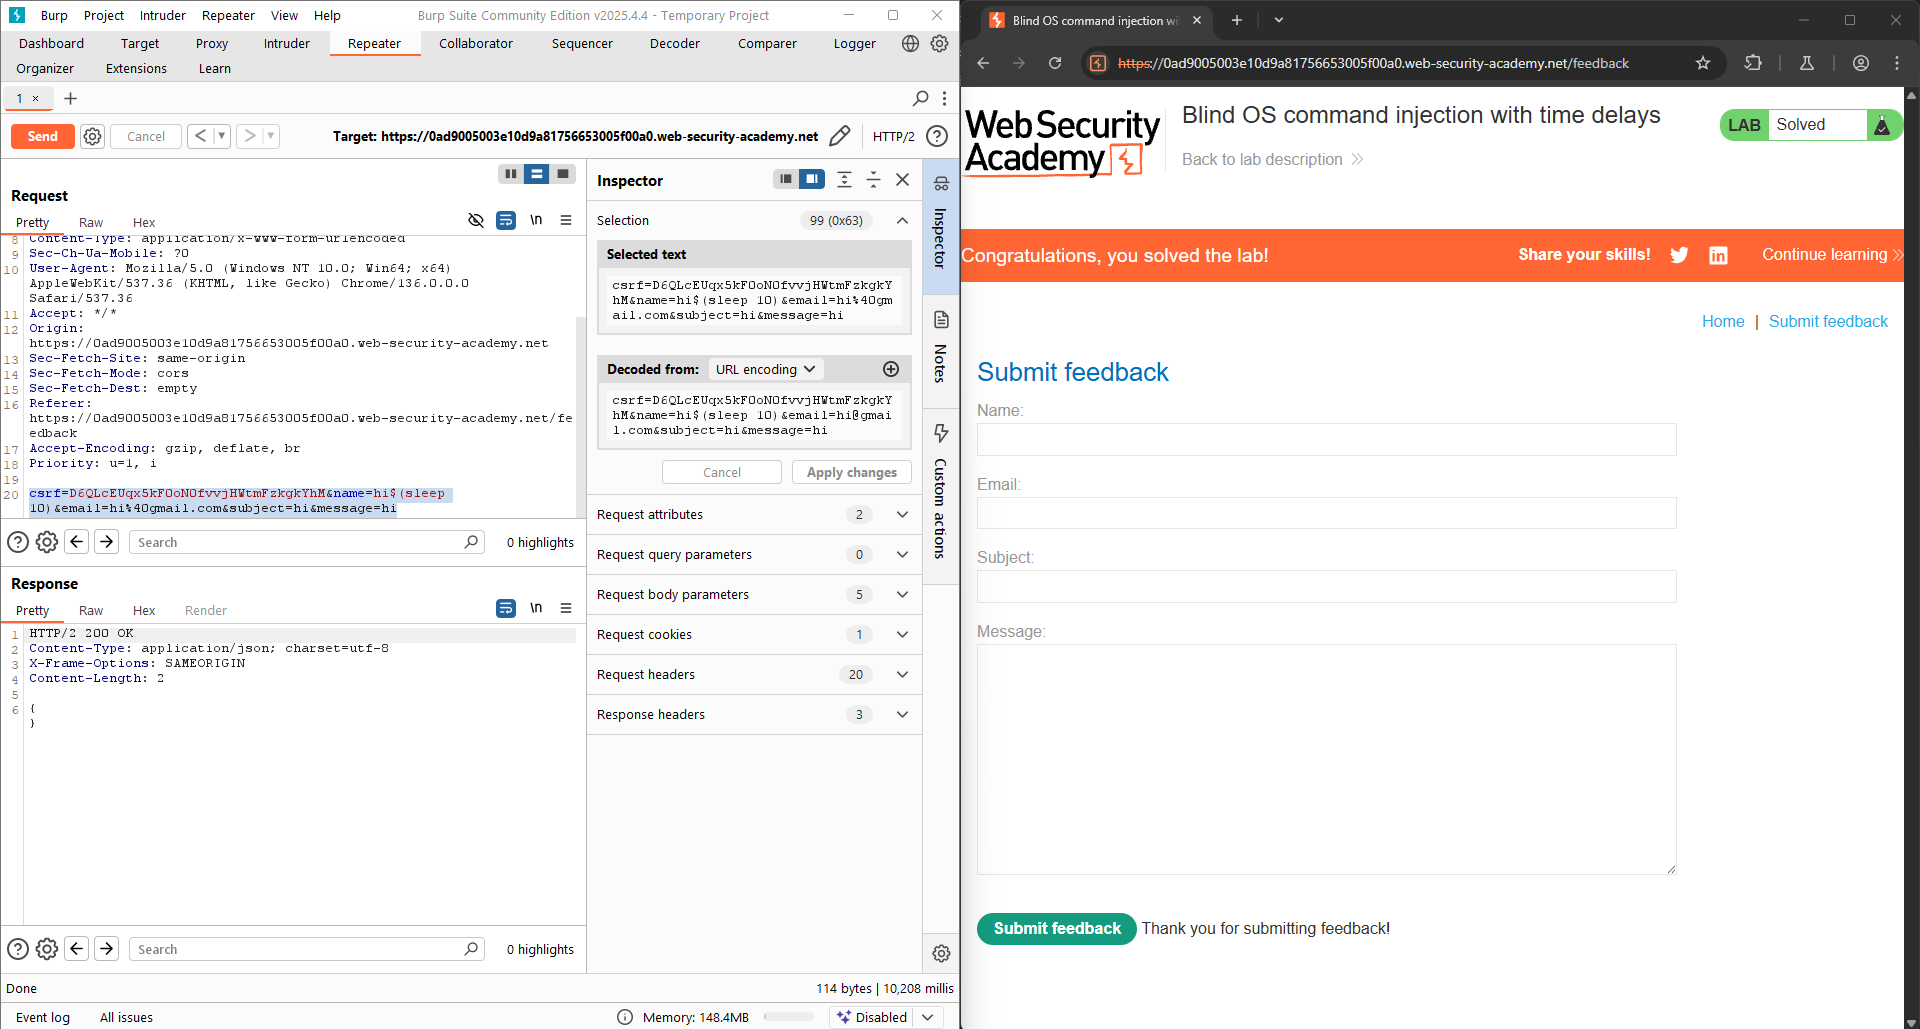Toggle line wrap icon in Response pane

click(x=506, y=608)
